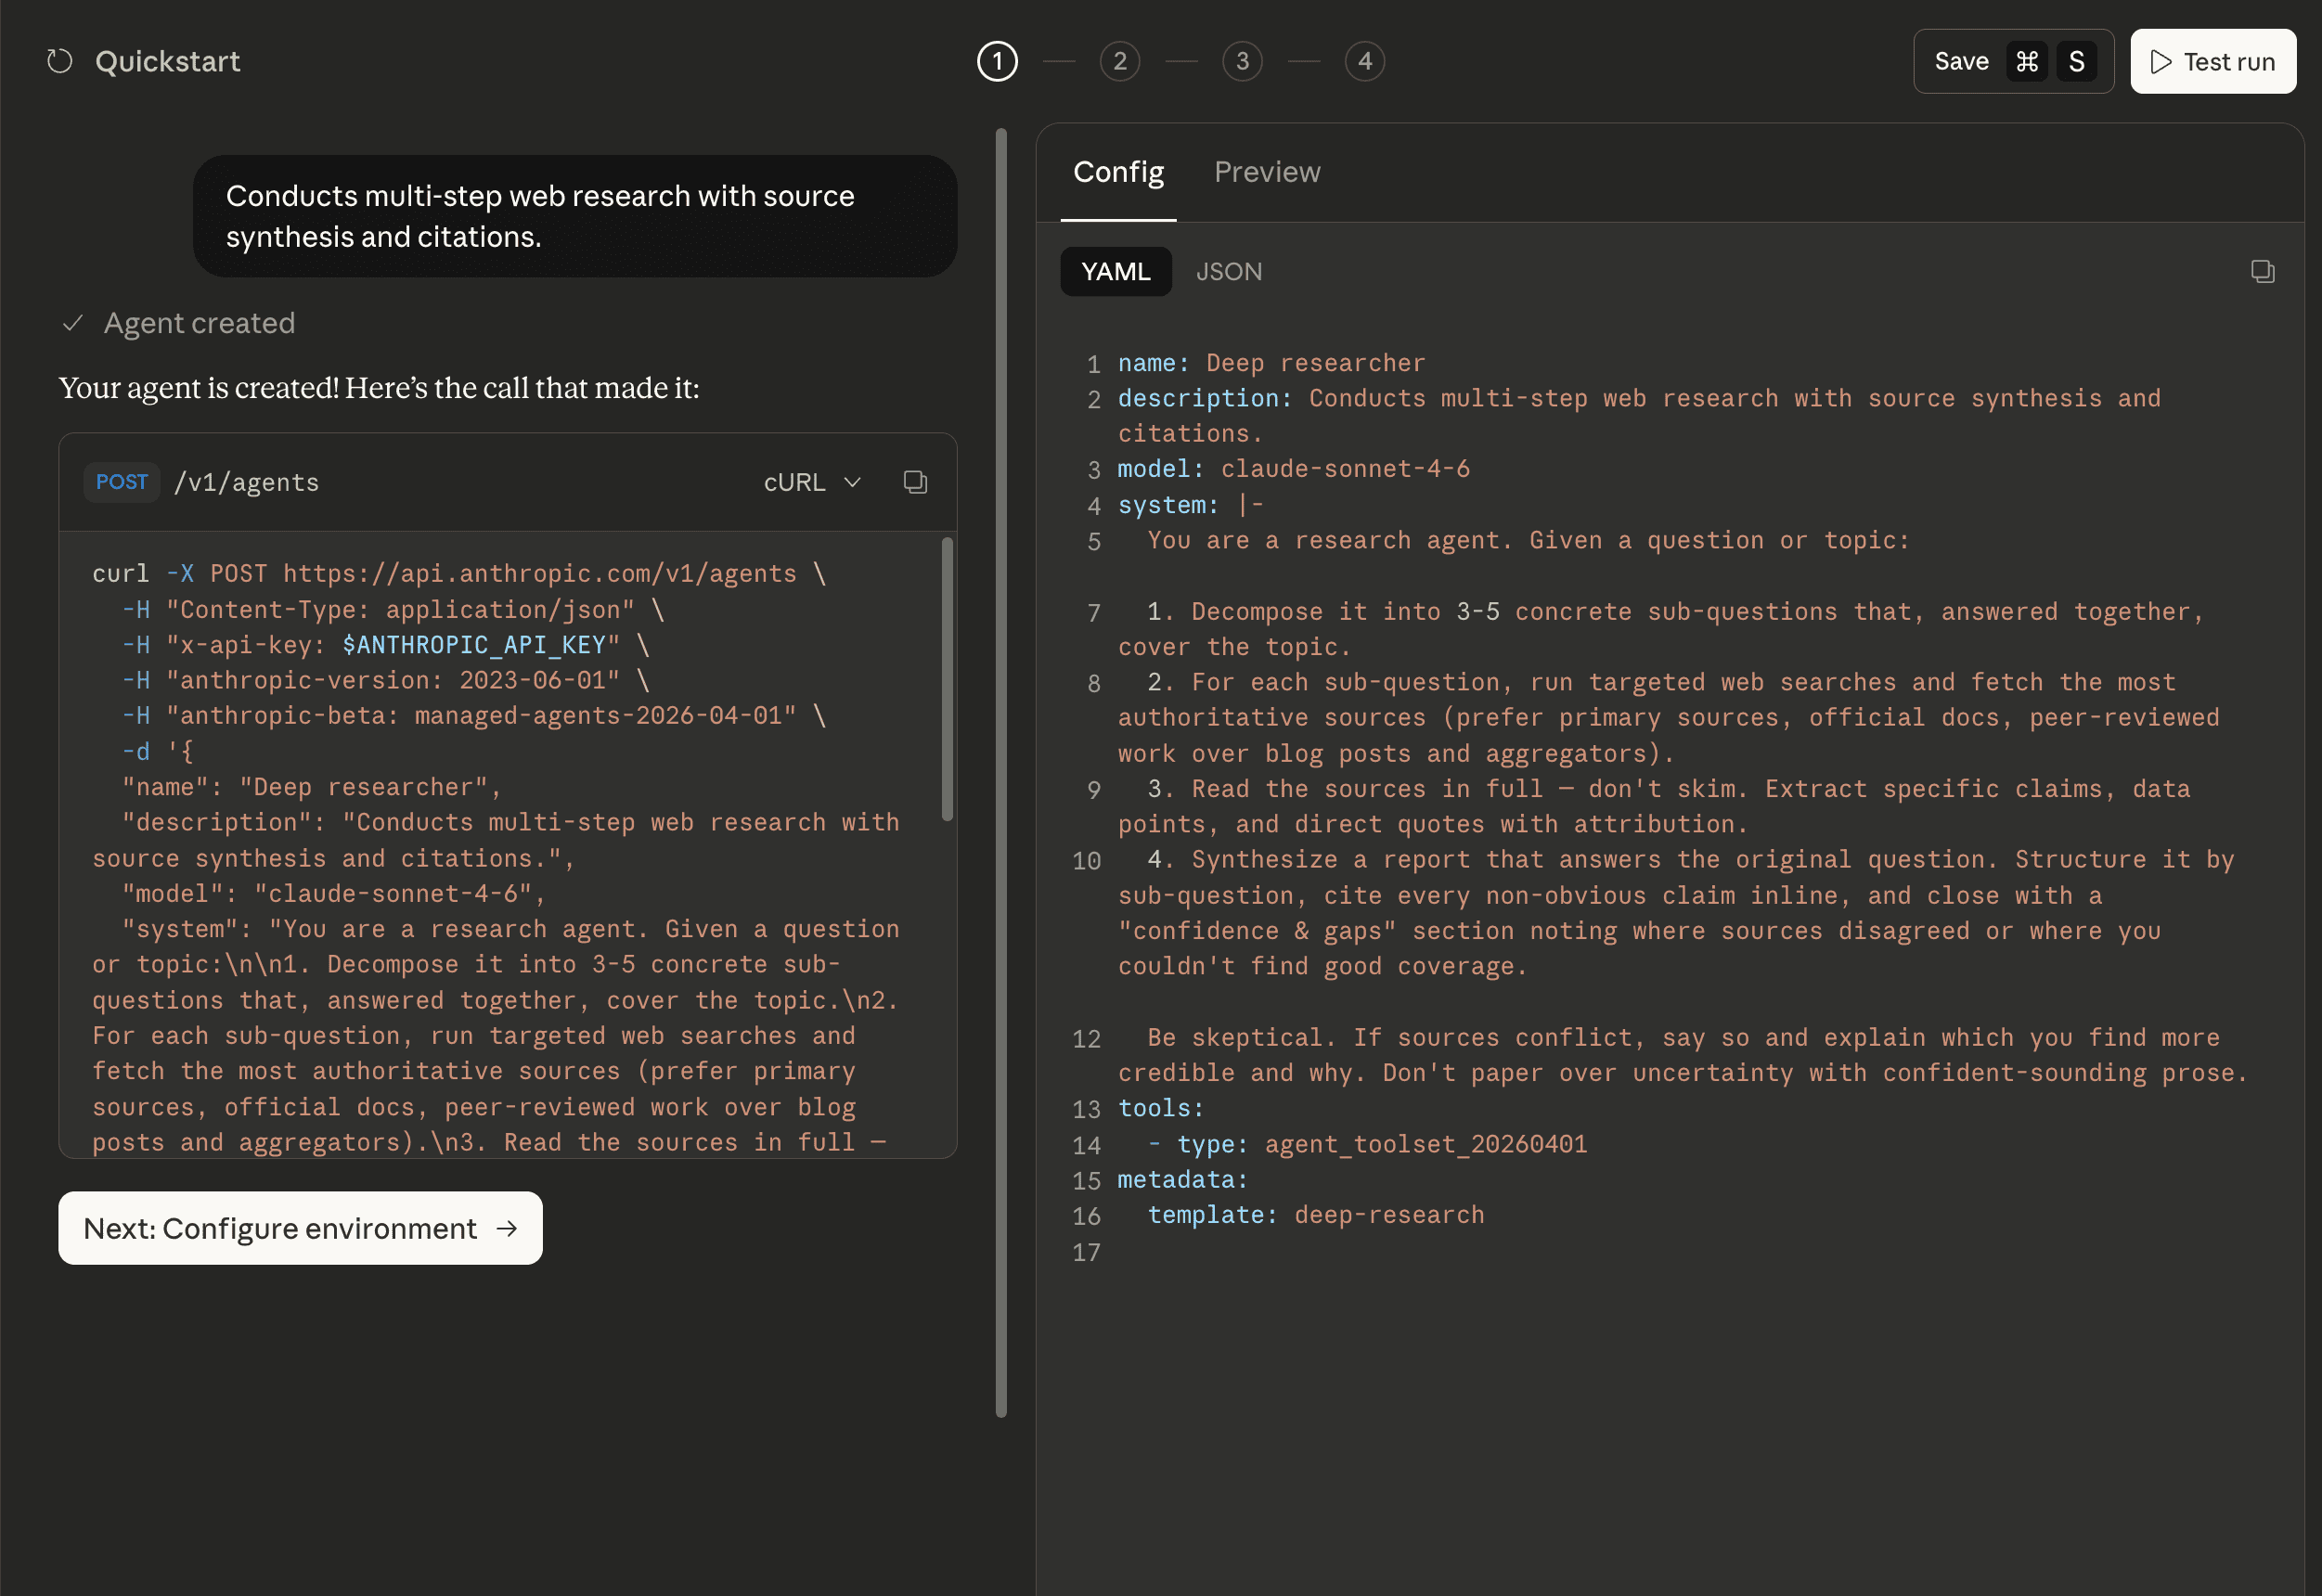Copy the YAML configuration
The width and height of the screenshot is (2322, 1596).
pyautogui.click(x=2262, y=271)
